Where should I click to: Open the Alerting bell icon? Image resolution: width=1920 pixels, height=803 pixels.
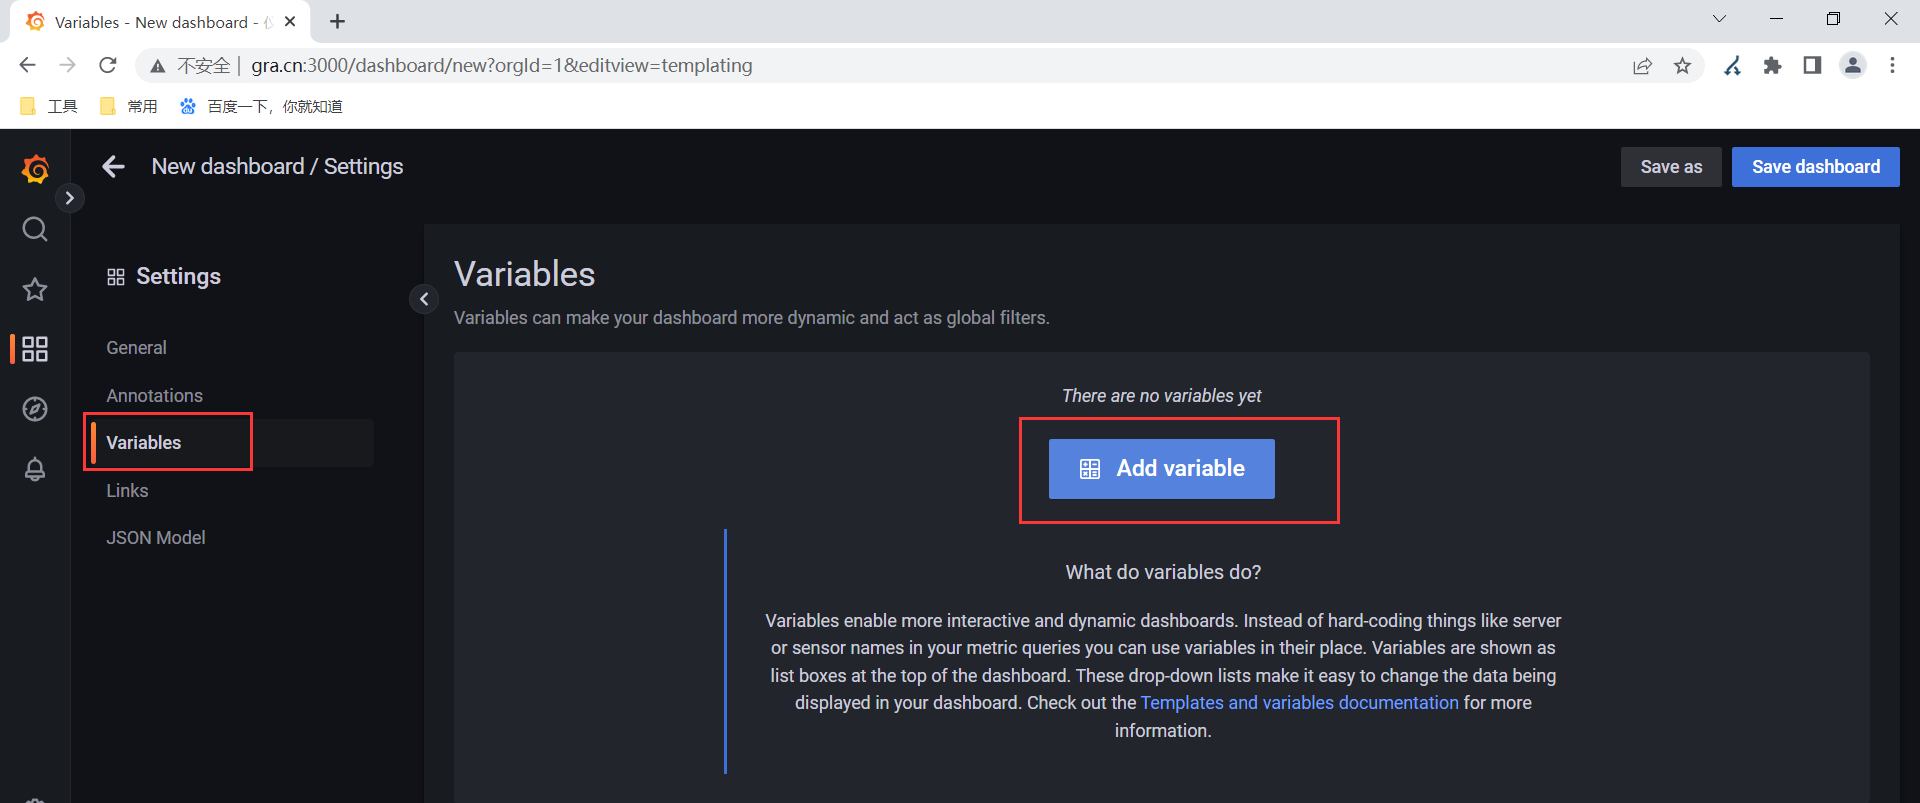(x=35, y=469)
